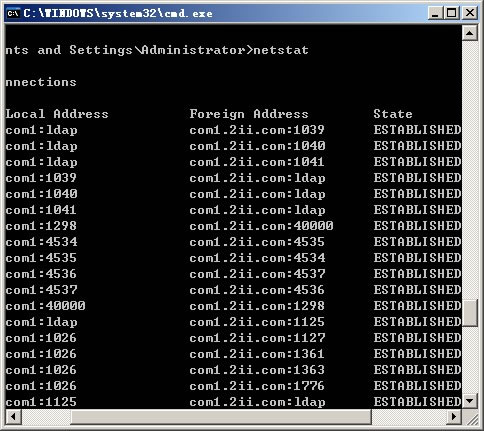Click the com1:40000 local address entry
The image size is (484, 431).
(x=45, y=306)
